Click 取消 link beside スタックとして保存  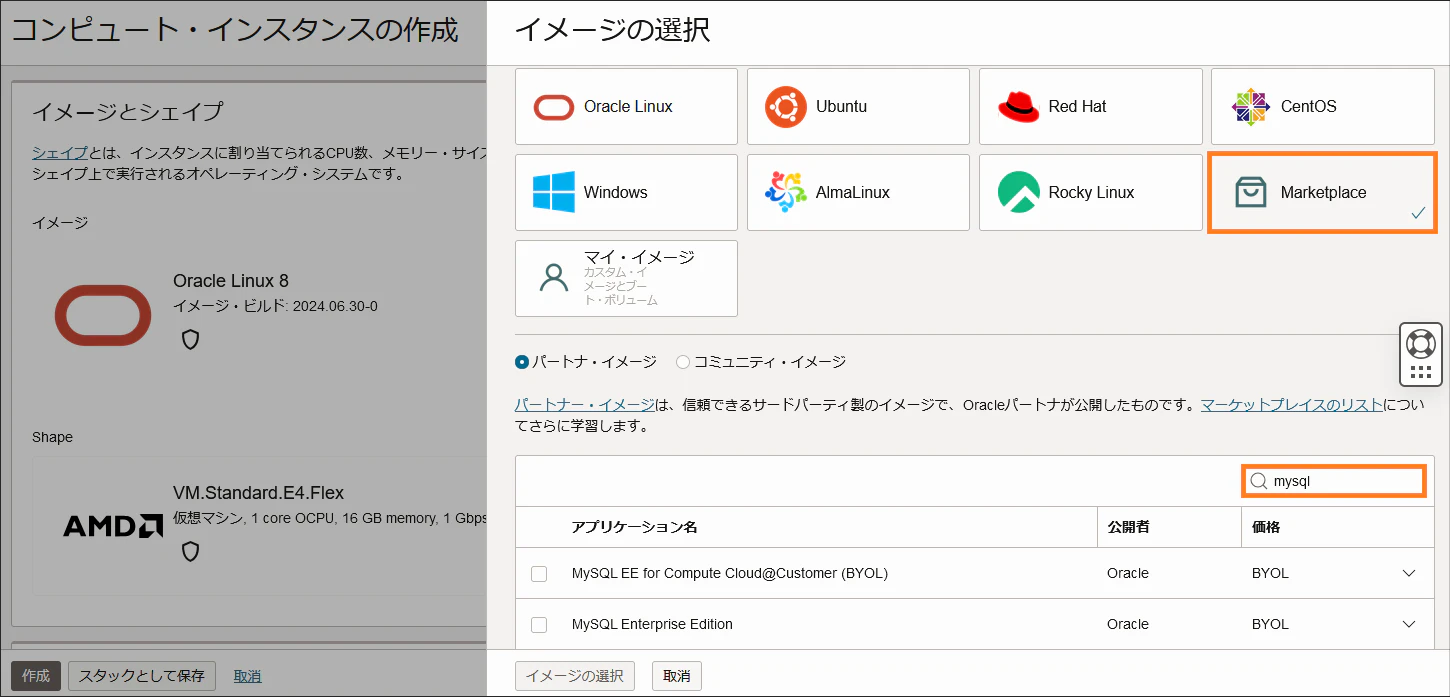(x=248, y=676)
